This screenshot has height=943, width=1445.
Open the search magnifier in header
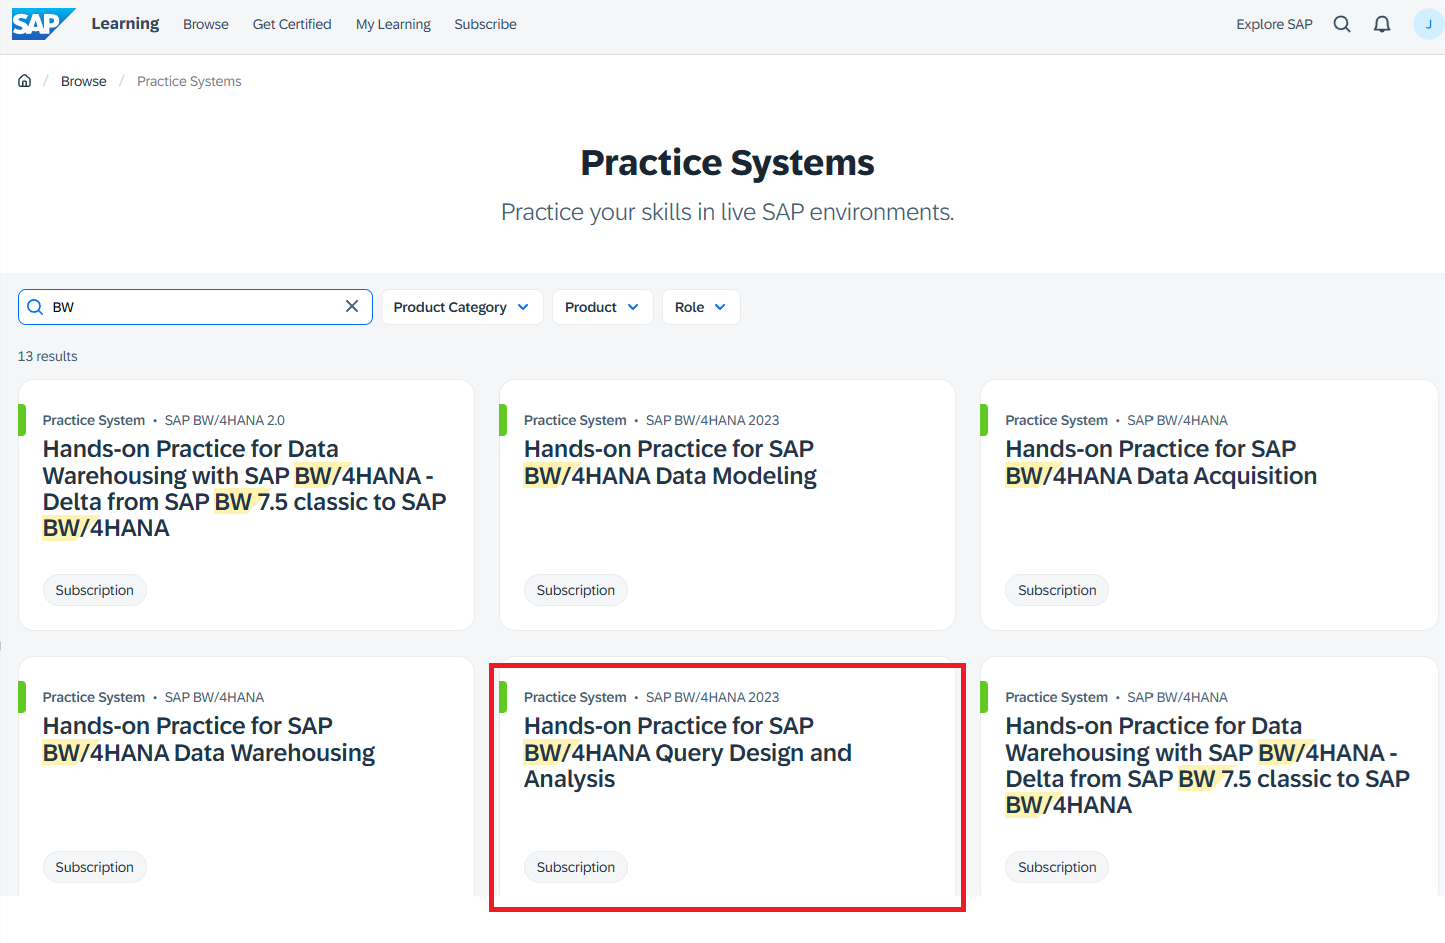point(1342,24)
